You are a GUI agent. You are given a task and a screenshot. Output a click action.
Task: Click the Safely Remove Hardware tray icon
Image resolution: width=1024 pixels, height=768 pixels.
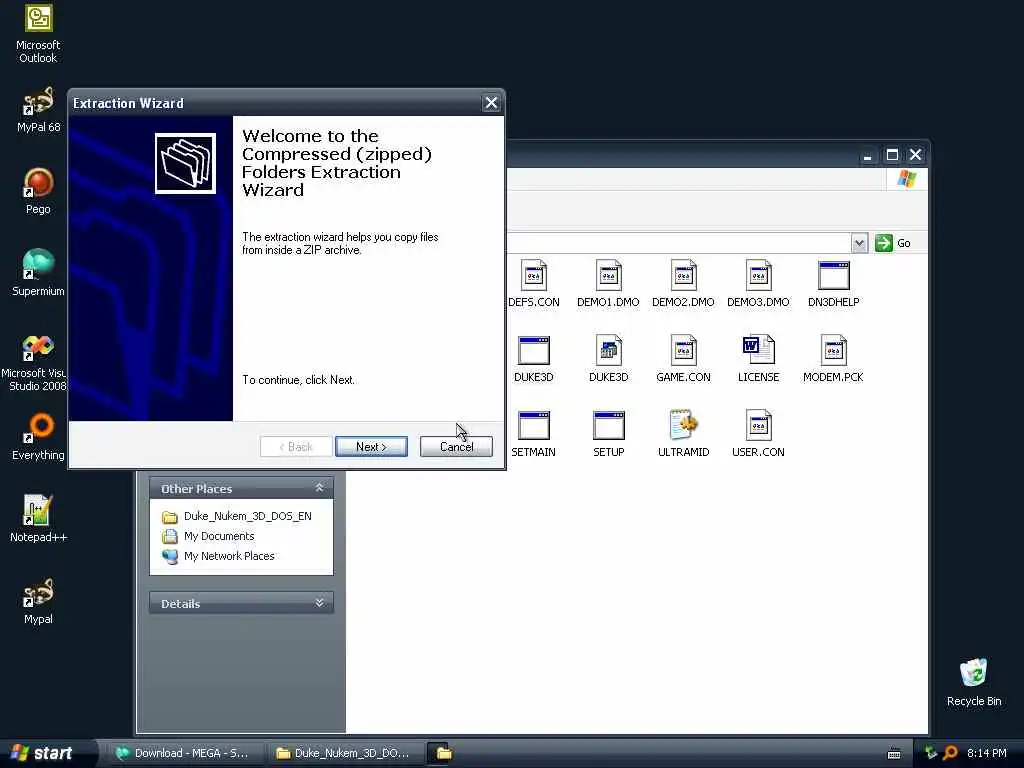click(931, 753)
